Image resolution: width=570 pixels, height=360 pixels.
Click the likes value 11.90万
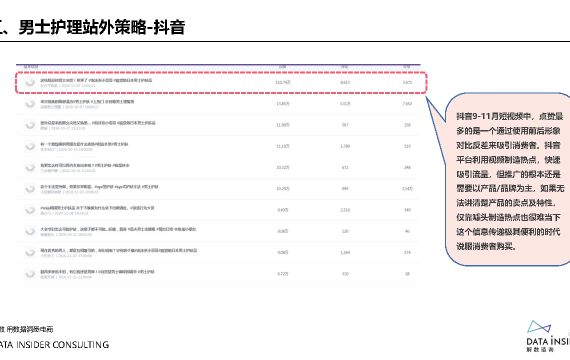coord(283,125)
